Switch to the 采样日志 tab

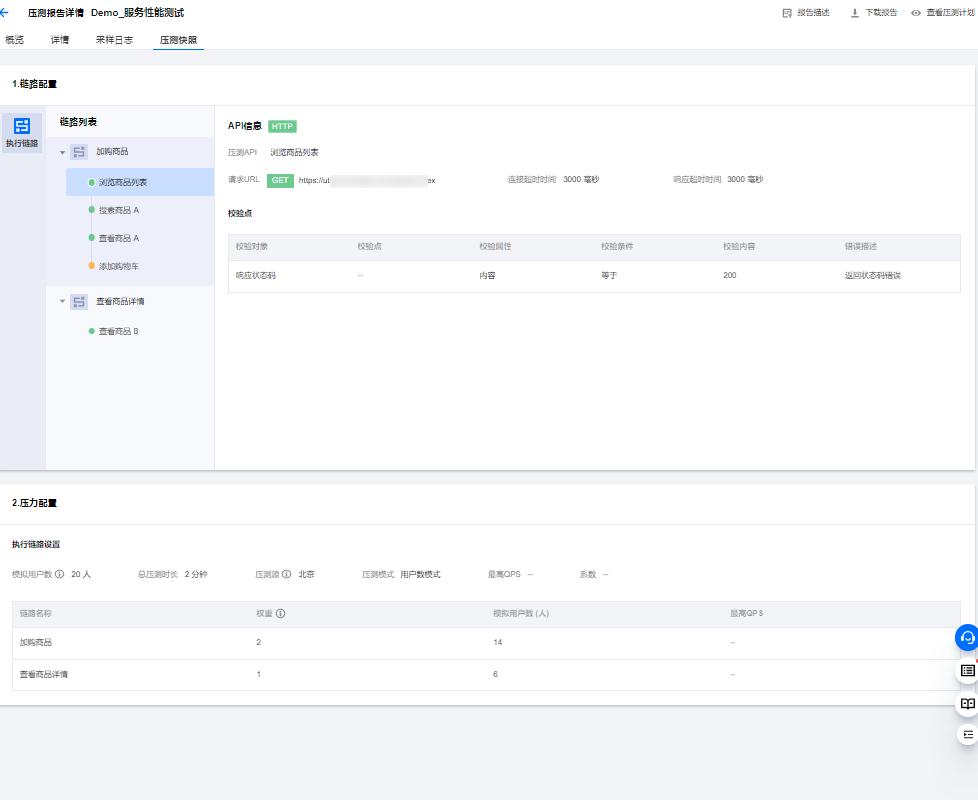point(114,40)
